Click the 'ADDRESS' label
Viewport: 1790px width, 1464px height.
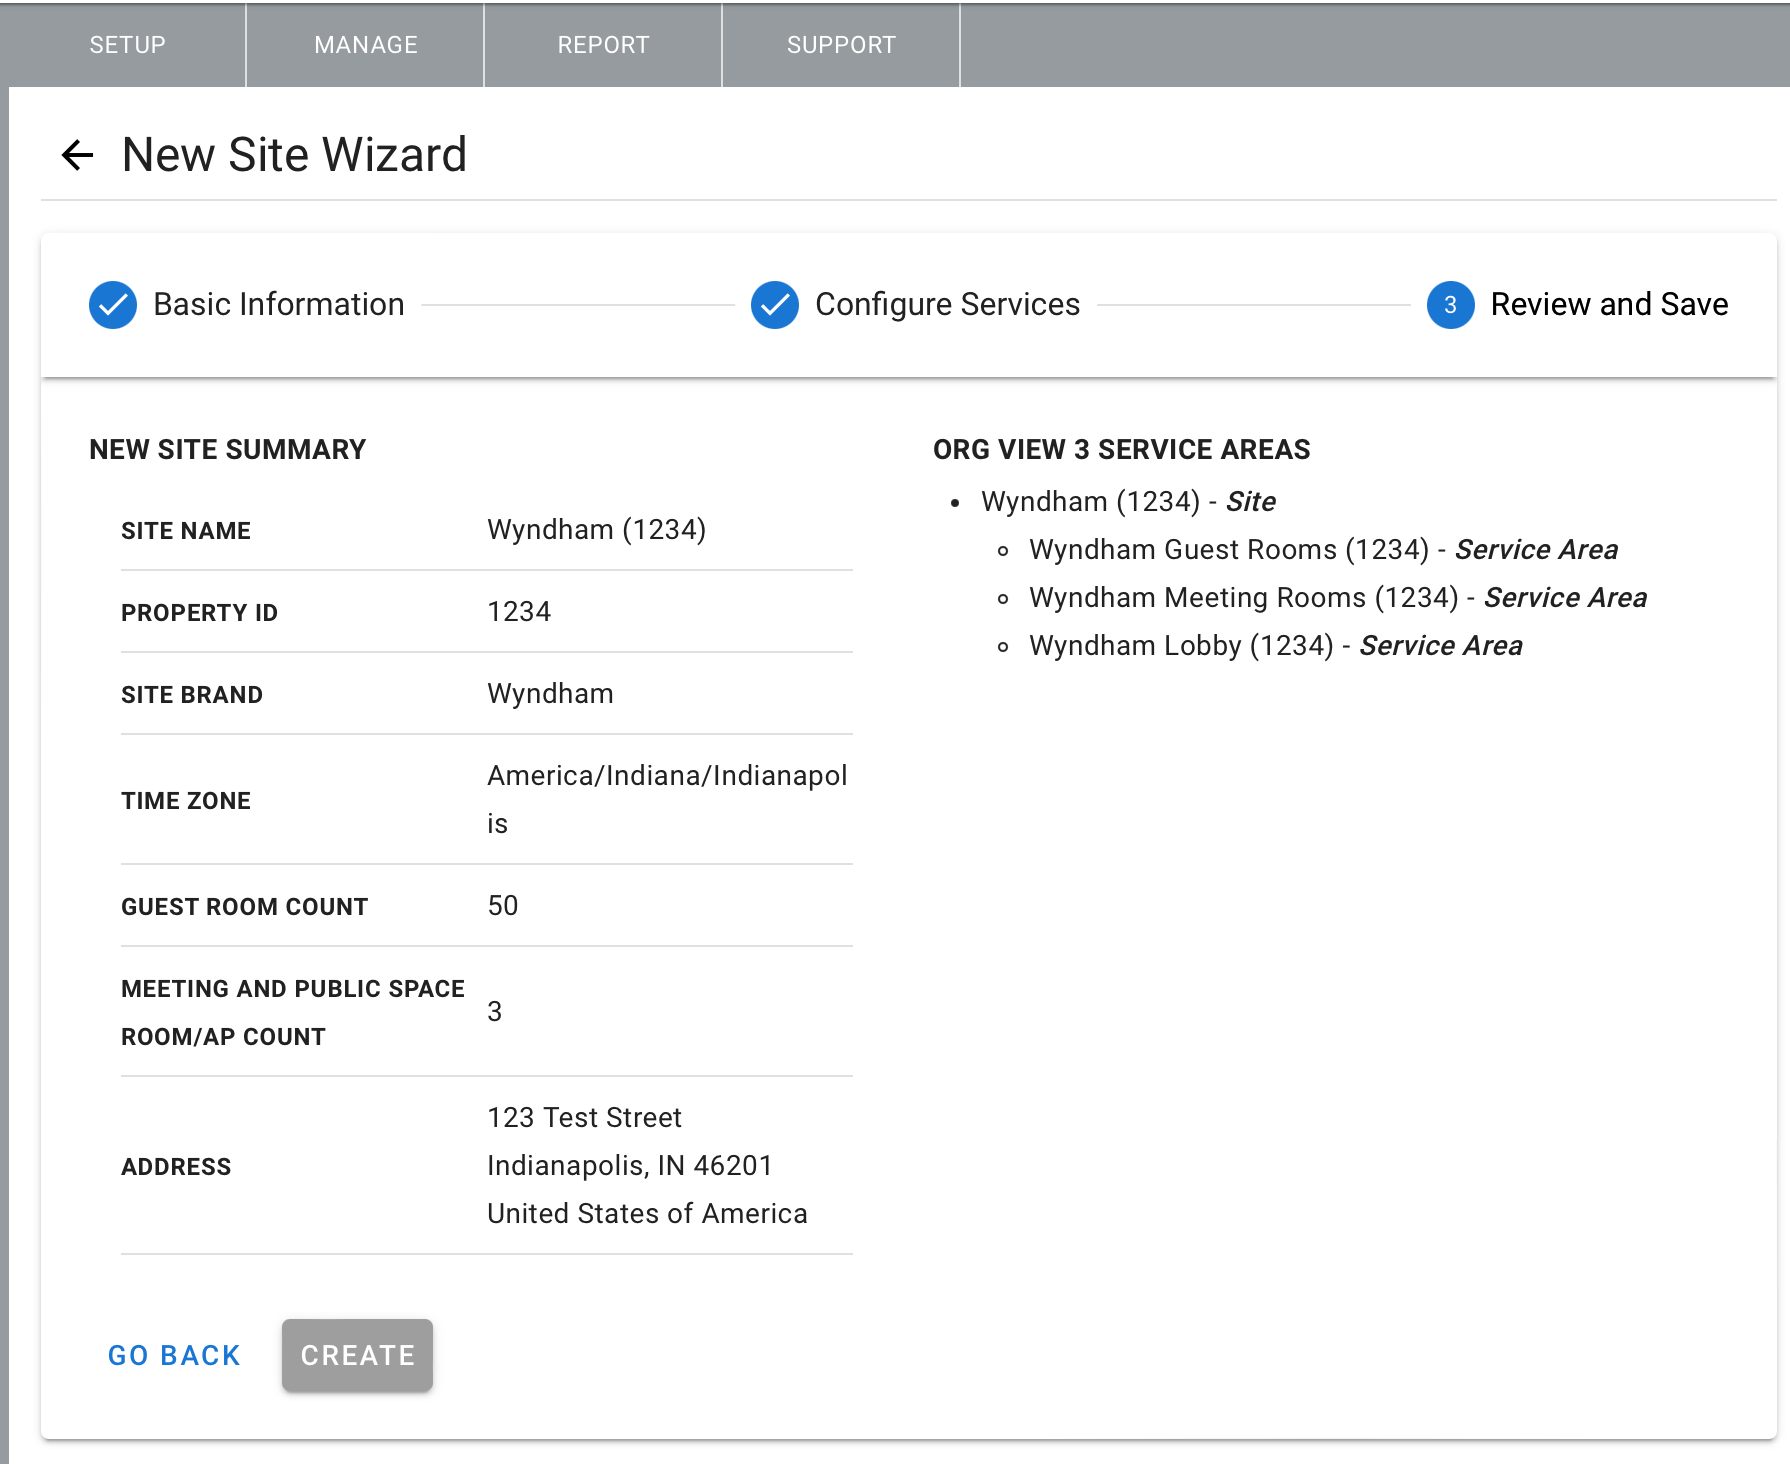tap(176, 1166)
